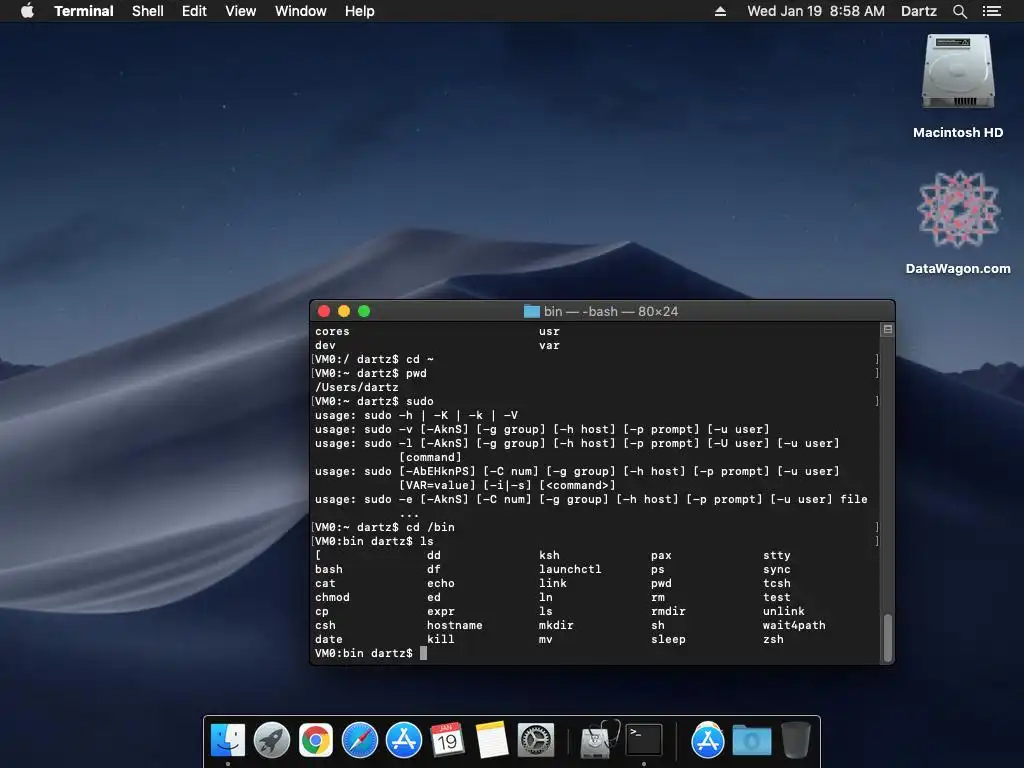Click 'zsh' in the ls listing
This screenshot has height=768, width=1024.
773,639
